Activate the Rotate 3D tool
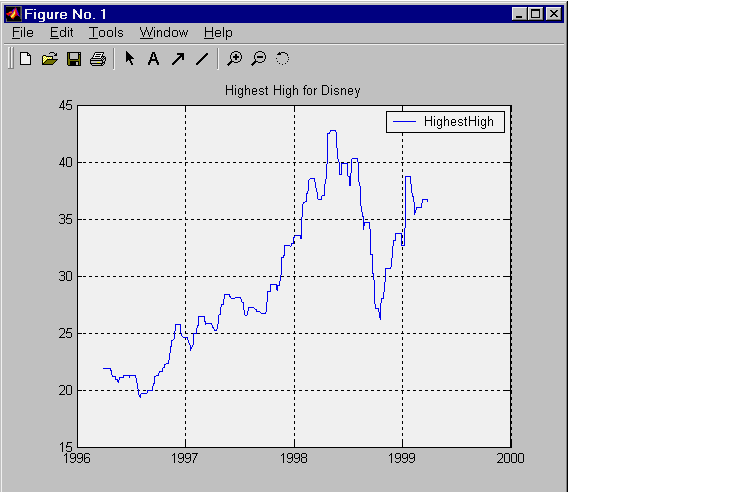Image resolution: width=740 pixels, height=492 pixels. [282, 58]
